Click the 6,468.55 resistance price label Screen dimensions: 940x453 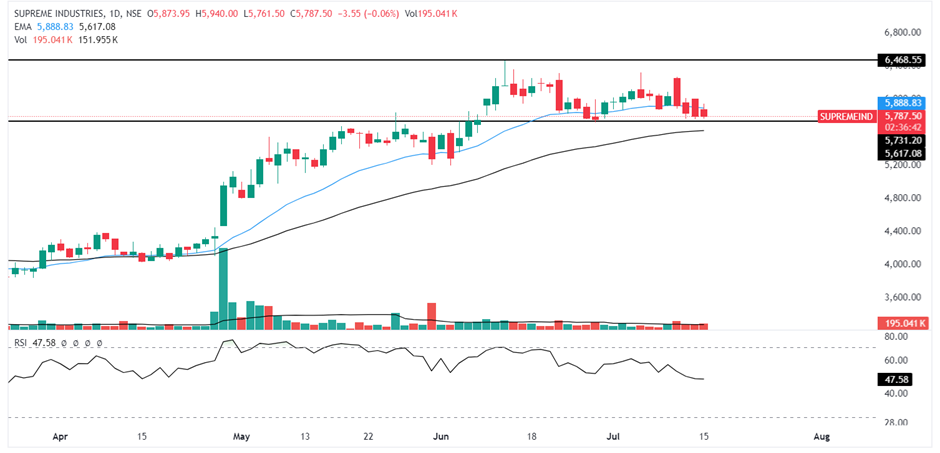(x=902, y=61)
